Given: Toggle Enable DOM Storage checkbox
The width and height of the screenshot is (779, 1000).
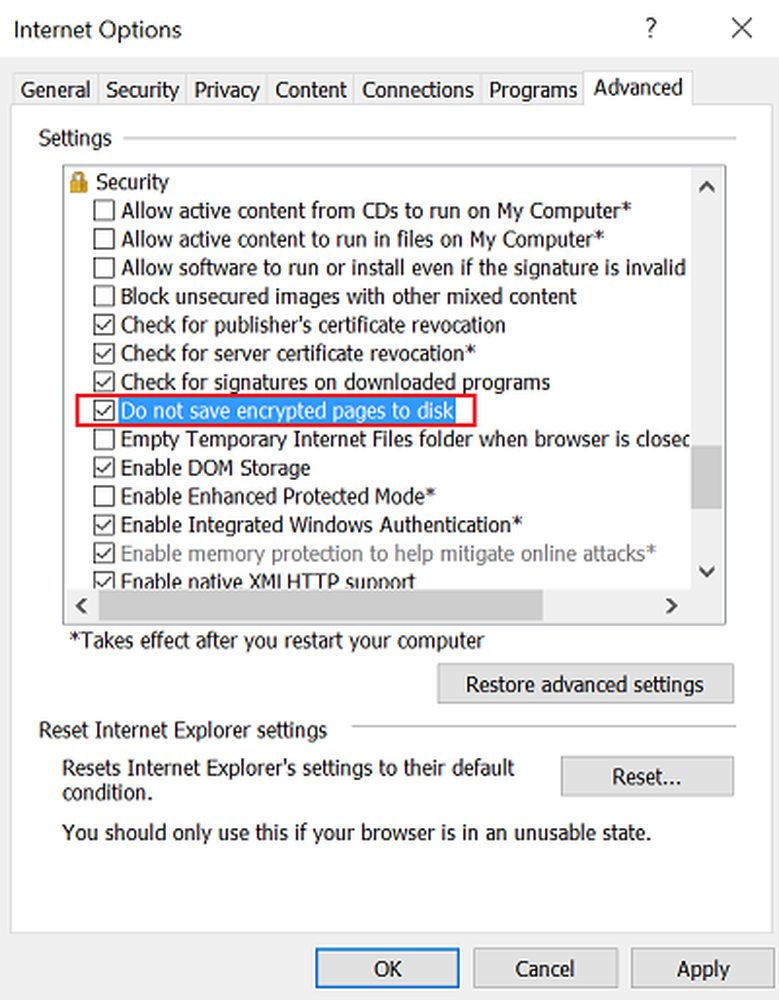Looking at the screenshot, I should tap(104, 468).
